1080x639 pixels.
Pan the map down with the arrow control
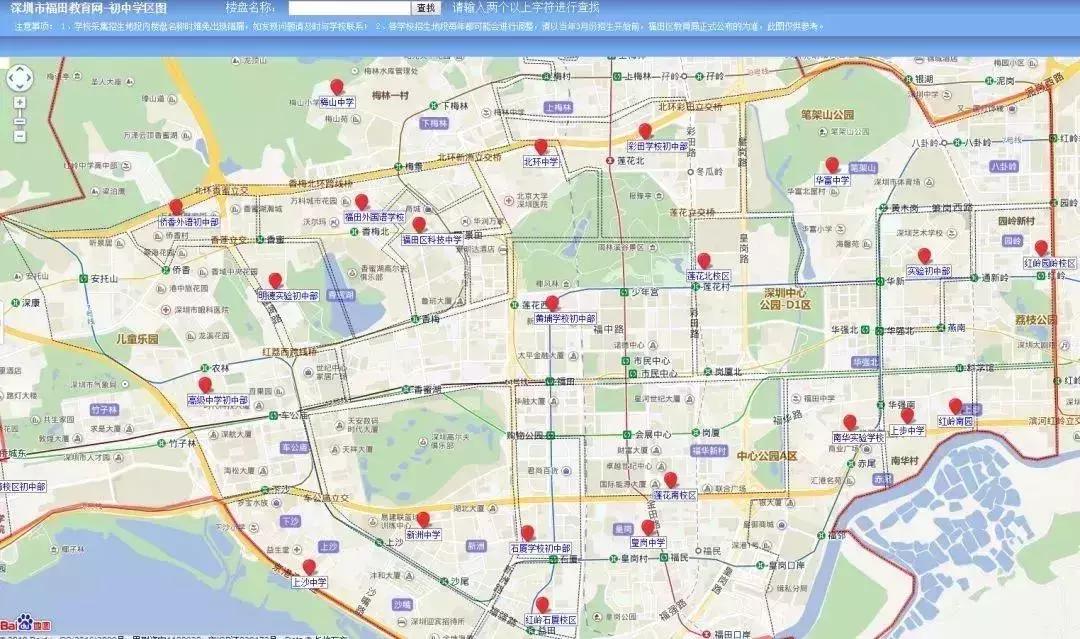pyautogui.click(x=19, y=87)
